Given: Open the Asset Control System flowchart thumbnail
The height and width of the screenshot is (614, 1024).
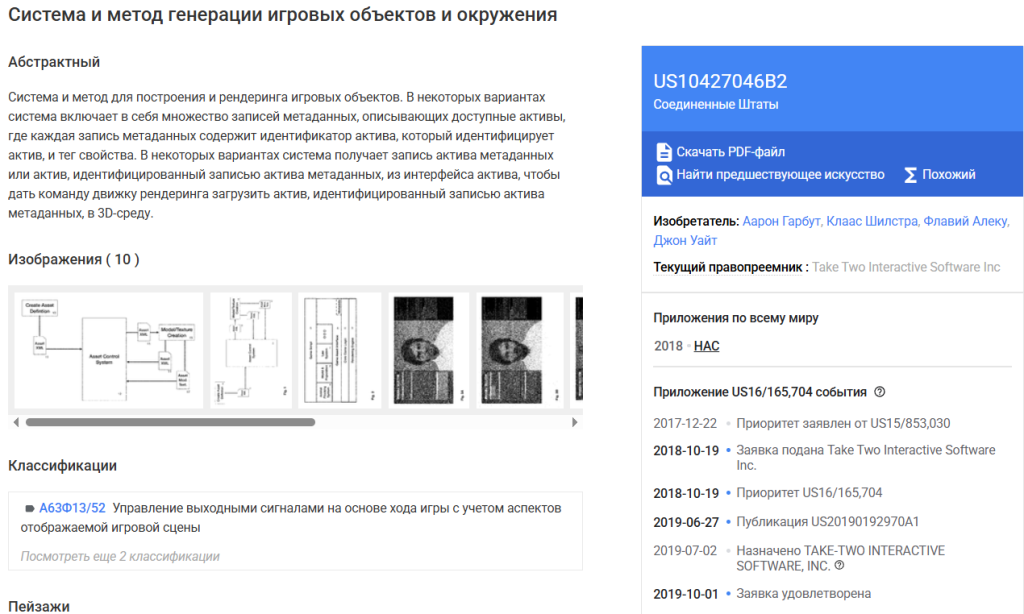Looking at the screenshot, I should [109, 350].
